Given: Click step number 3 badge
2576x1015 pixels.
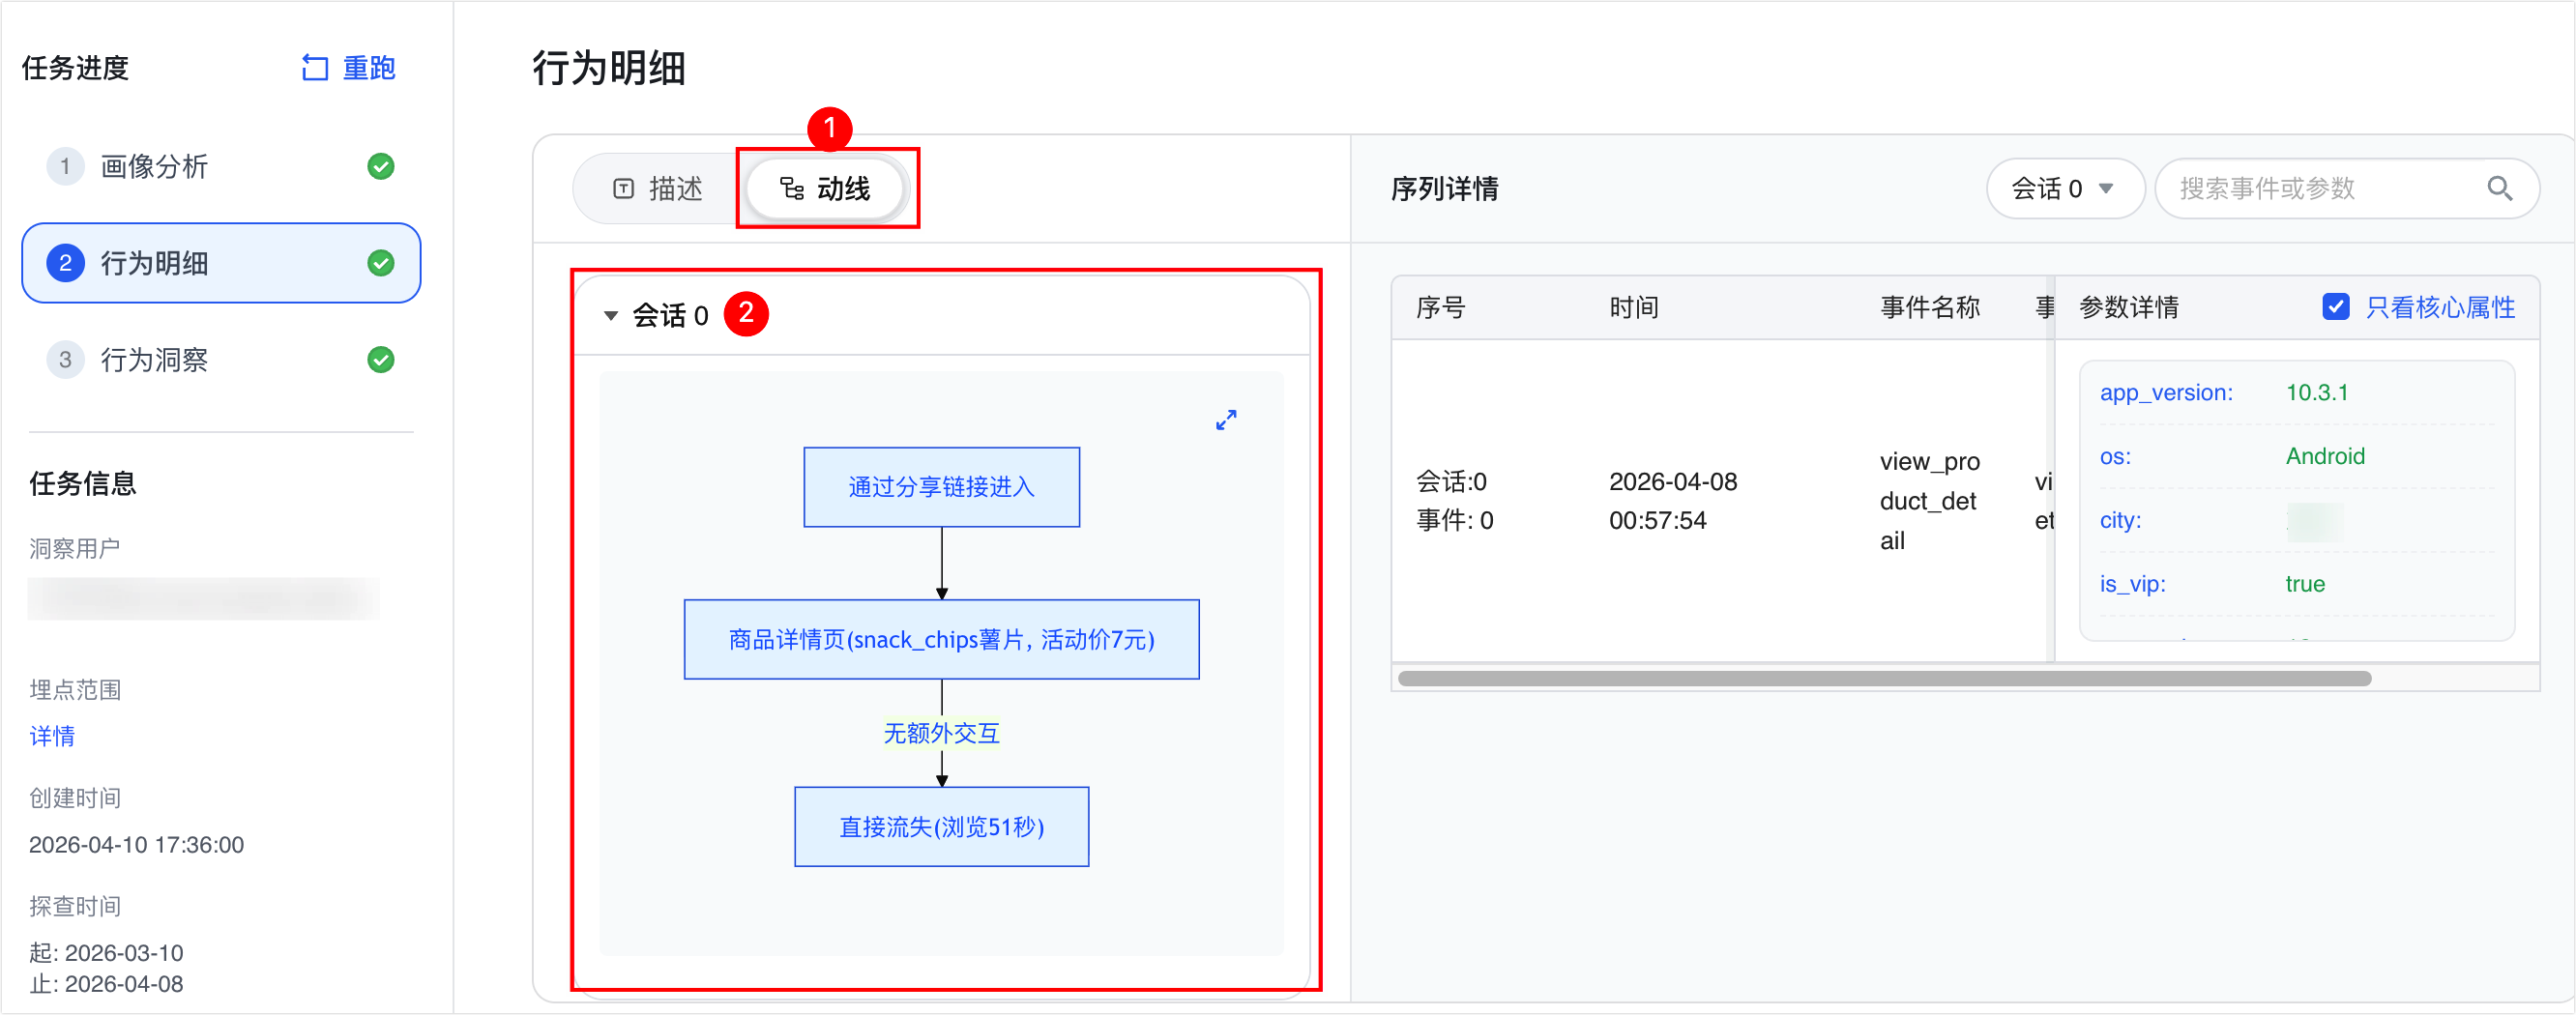Looking at the screenshot, I should [x=65, y=360].
